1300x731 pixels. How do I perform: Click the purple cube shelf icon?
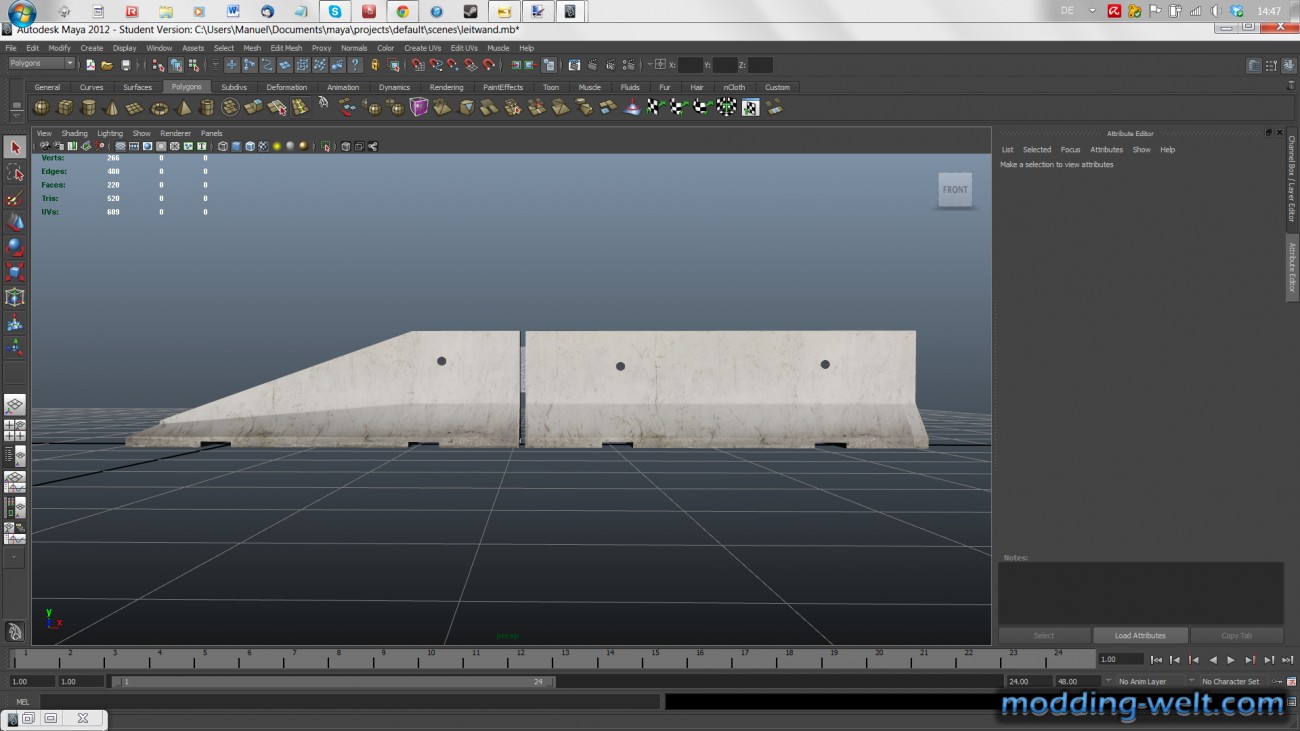click(x=419, y=107)
